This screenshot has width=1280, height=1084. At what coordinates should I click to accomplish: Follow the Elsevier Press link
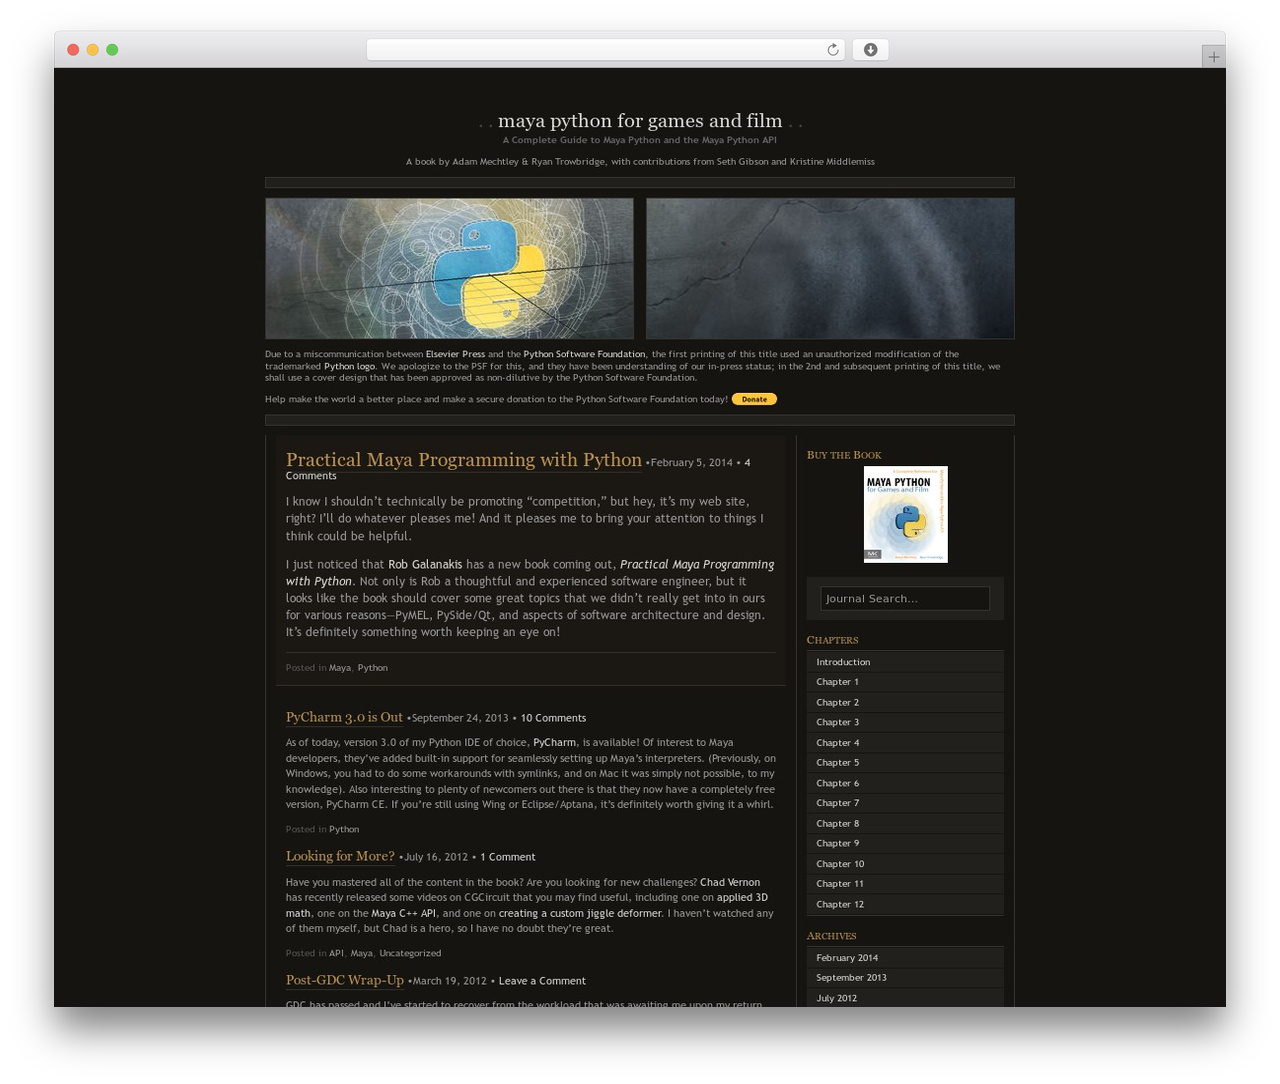tap(455, 354)
